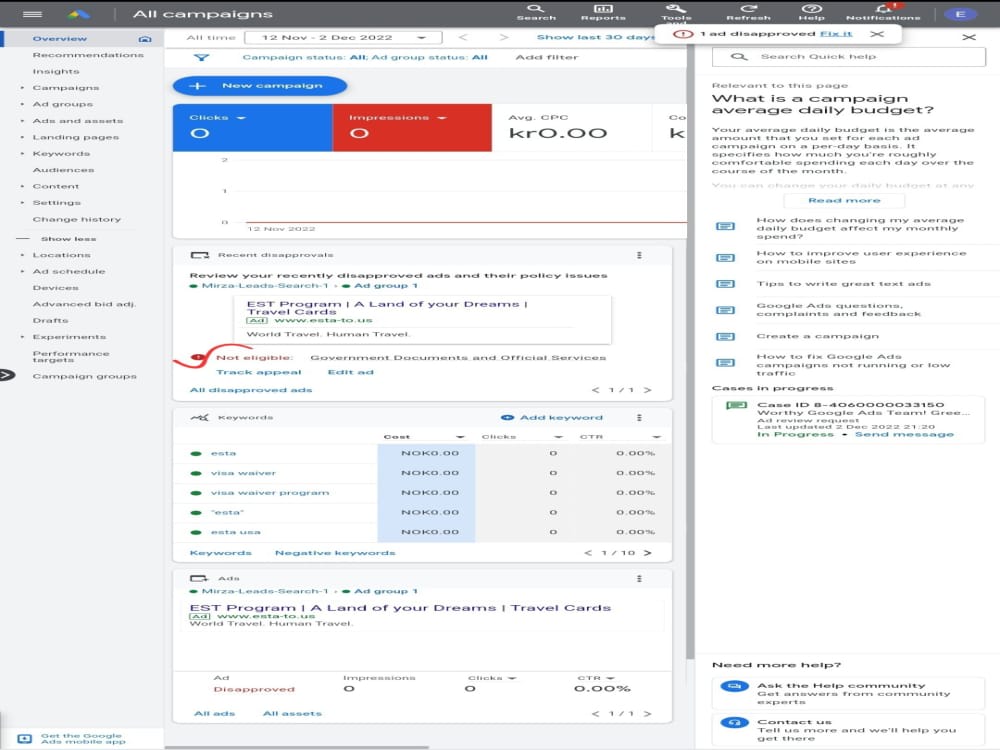The height and width of the screenshot is (750, 1000).
Task: Open Contact us support option
Action: pyautogui.click(x=848, y=730)
